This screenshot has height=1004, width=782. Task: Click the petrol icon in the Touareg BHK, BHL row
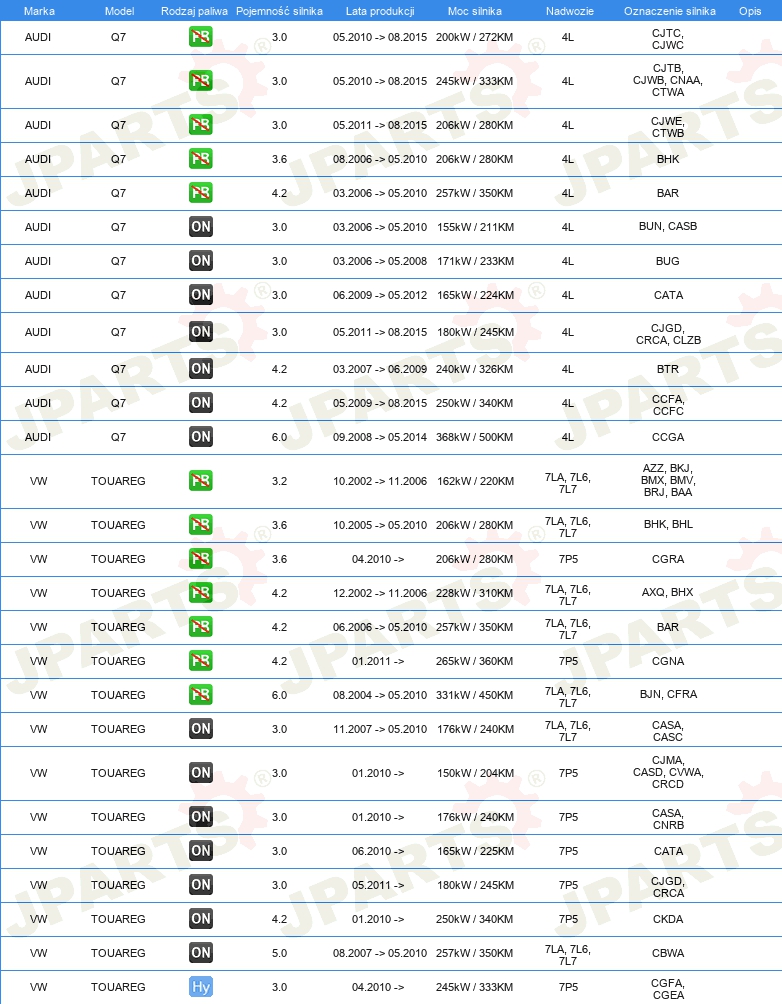200,525
